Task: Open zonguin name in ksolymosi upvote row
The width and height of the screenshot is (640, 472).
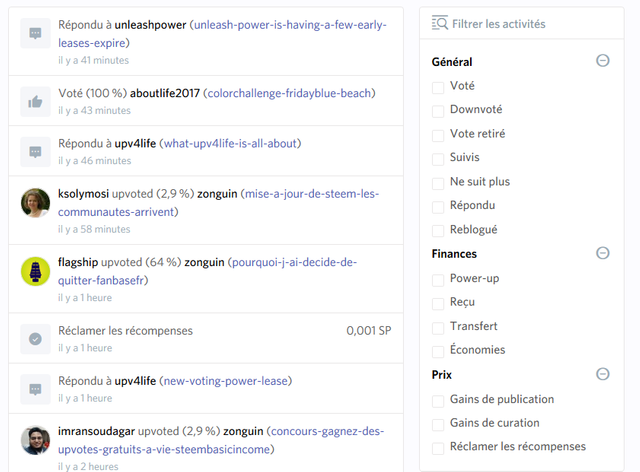Action: click(217, 194)
